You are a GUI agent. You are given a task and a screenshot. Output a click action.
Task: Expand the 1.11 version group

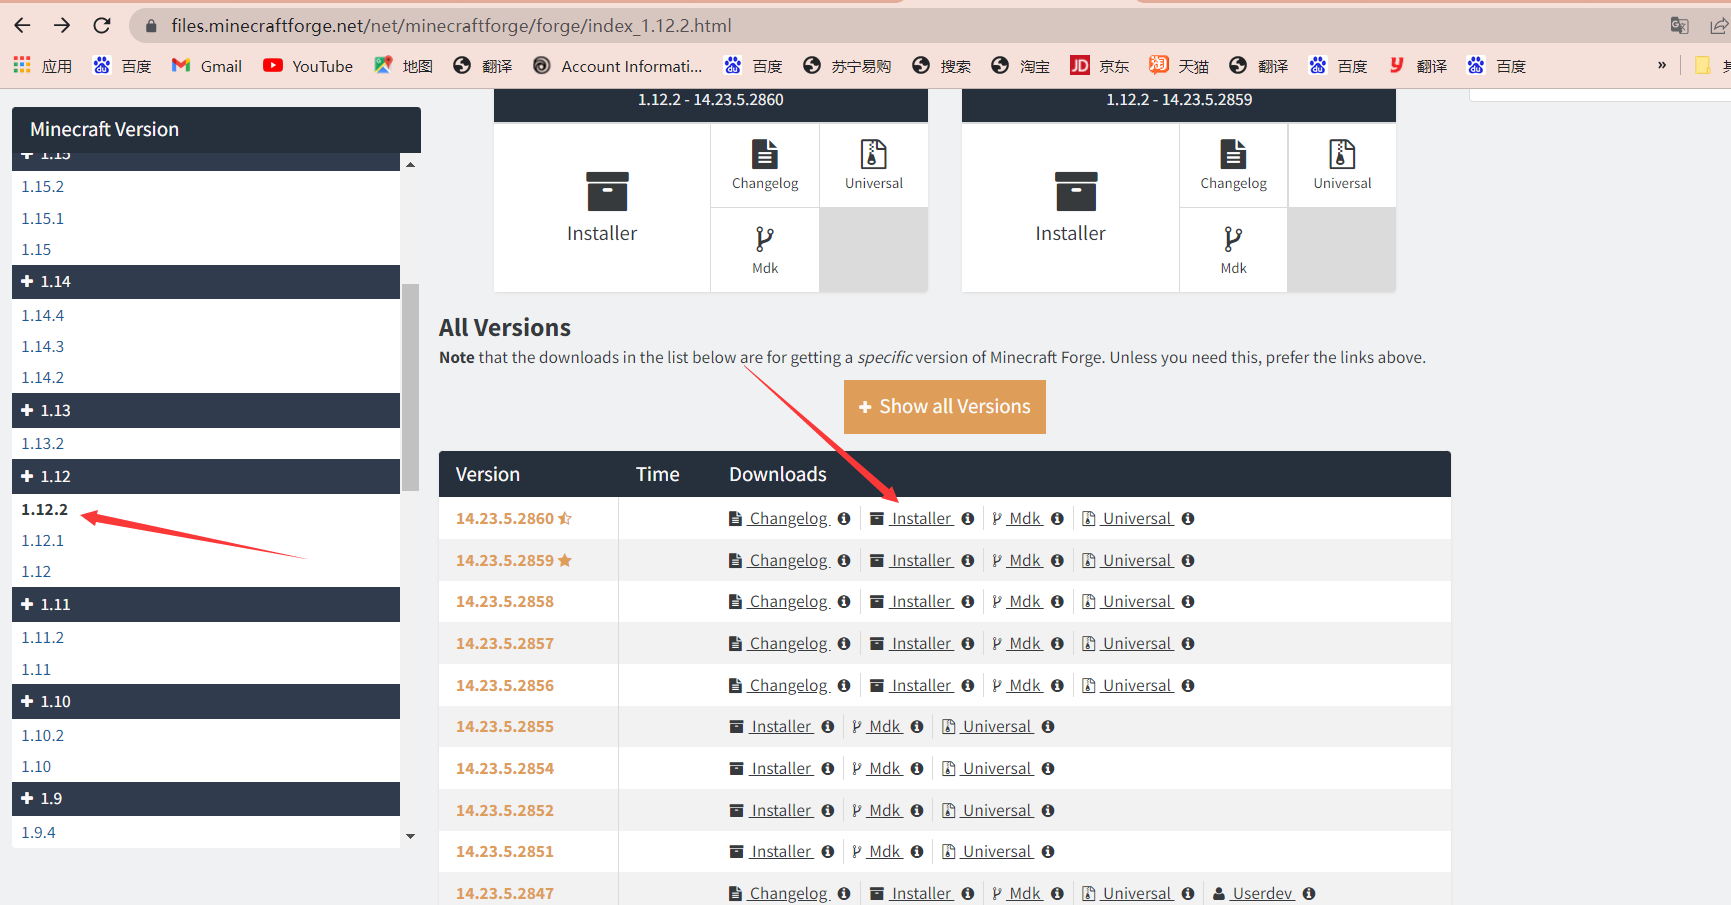(x=206, y=604)
